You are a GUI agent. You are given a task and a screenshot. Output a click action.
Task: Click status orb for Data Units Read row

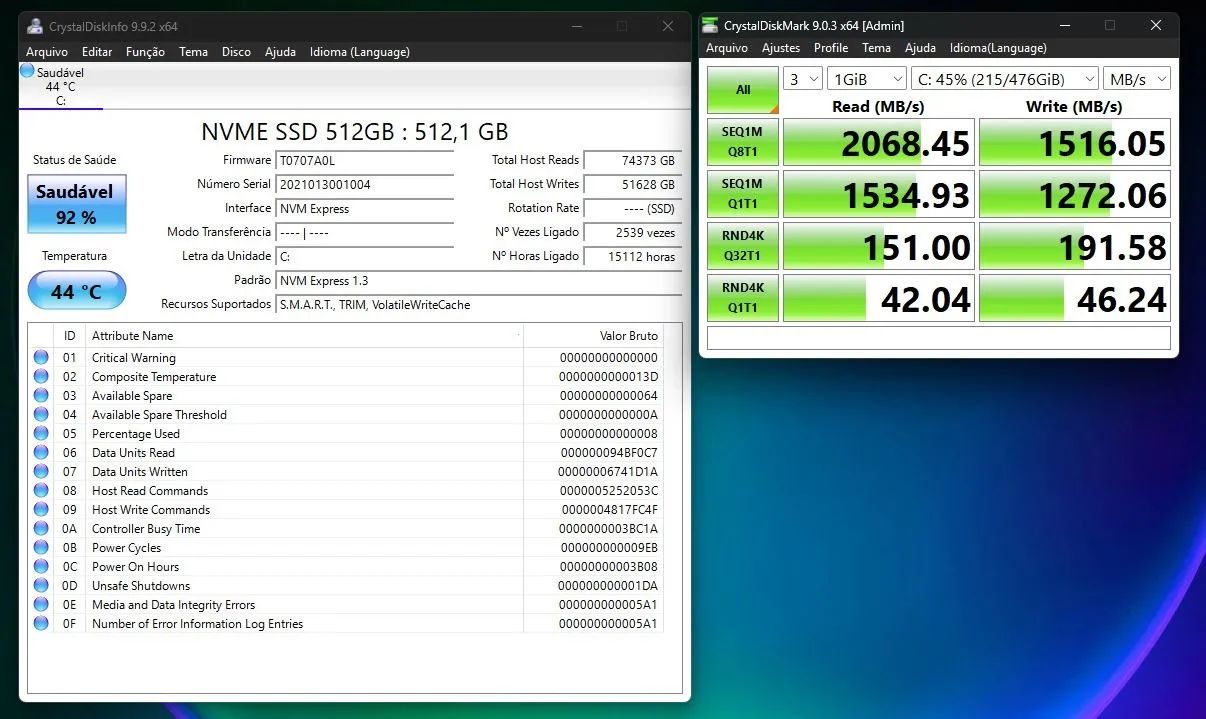click(x=41, y=452)
